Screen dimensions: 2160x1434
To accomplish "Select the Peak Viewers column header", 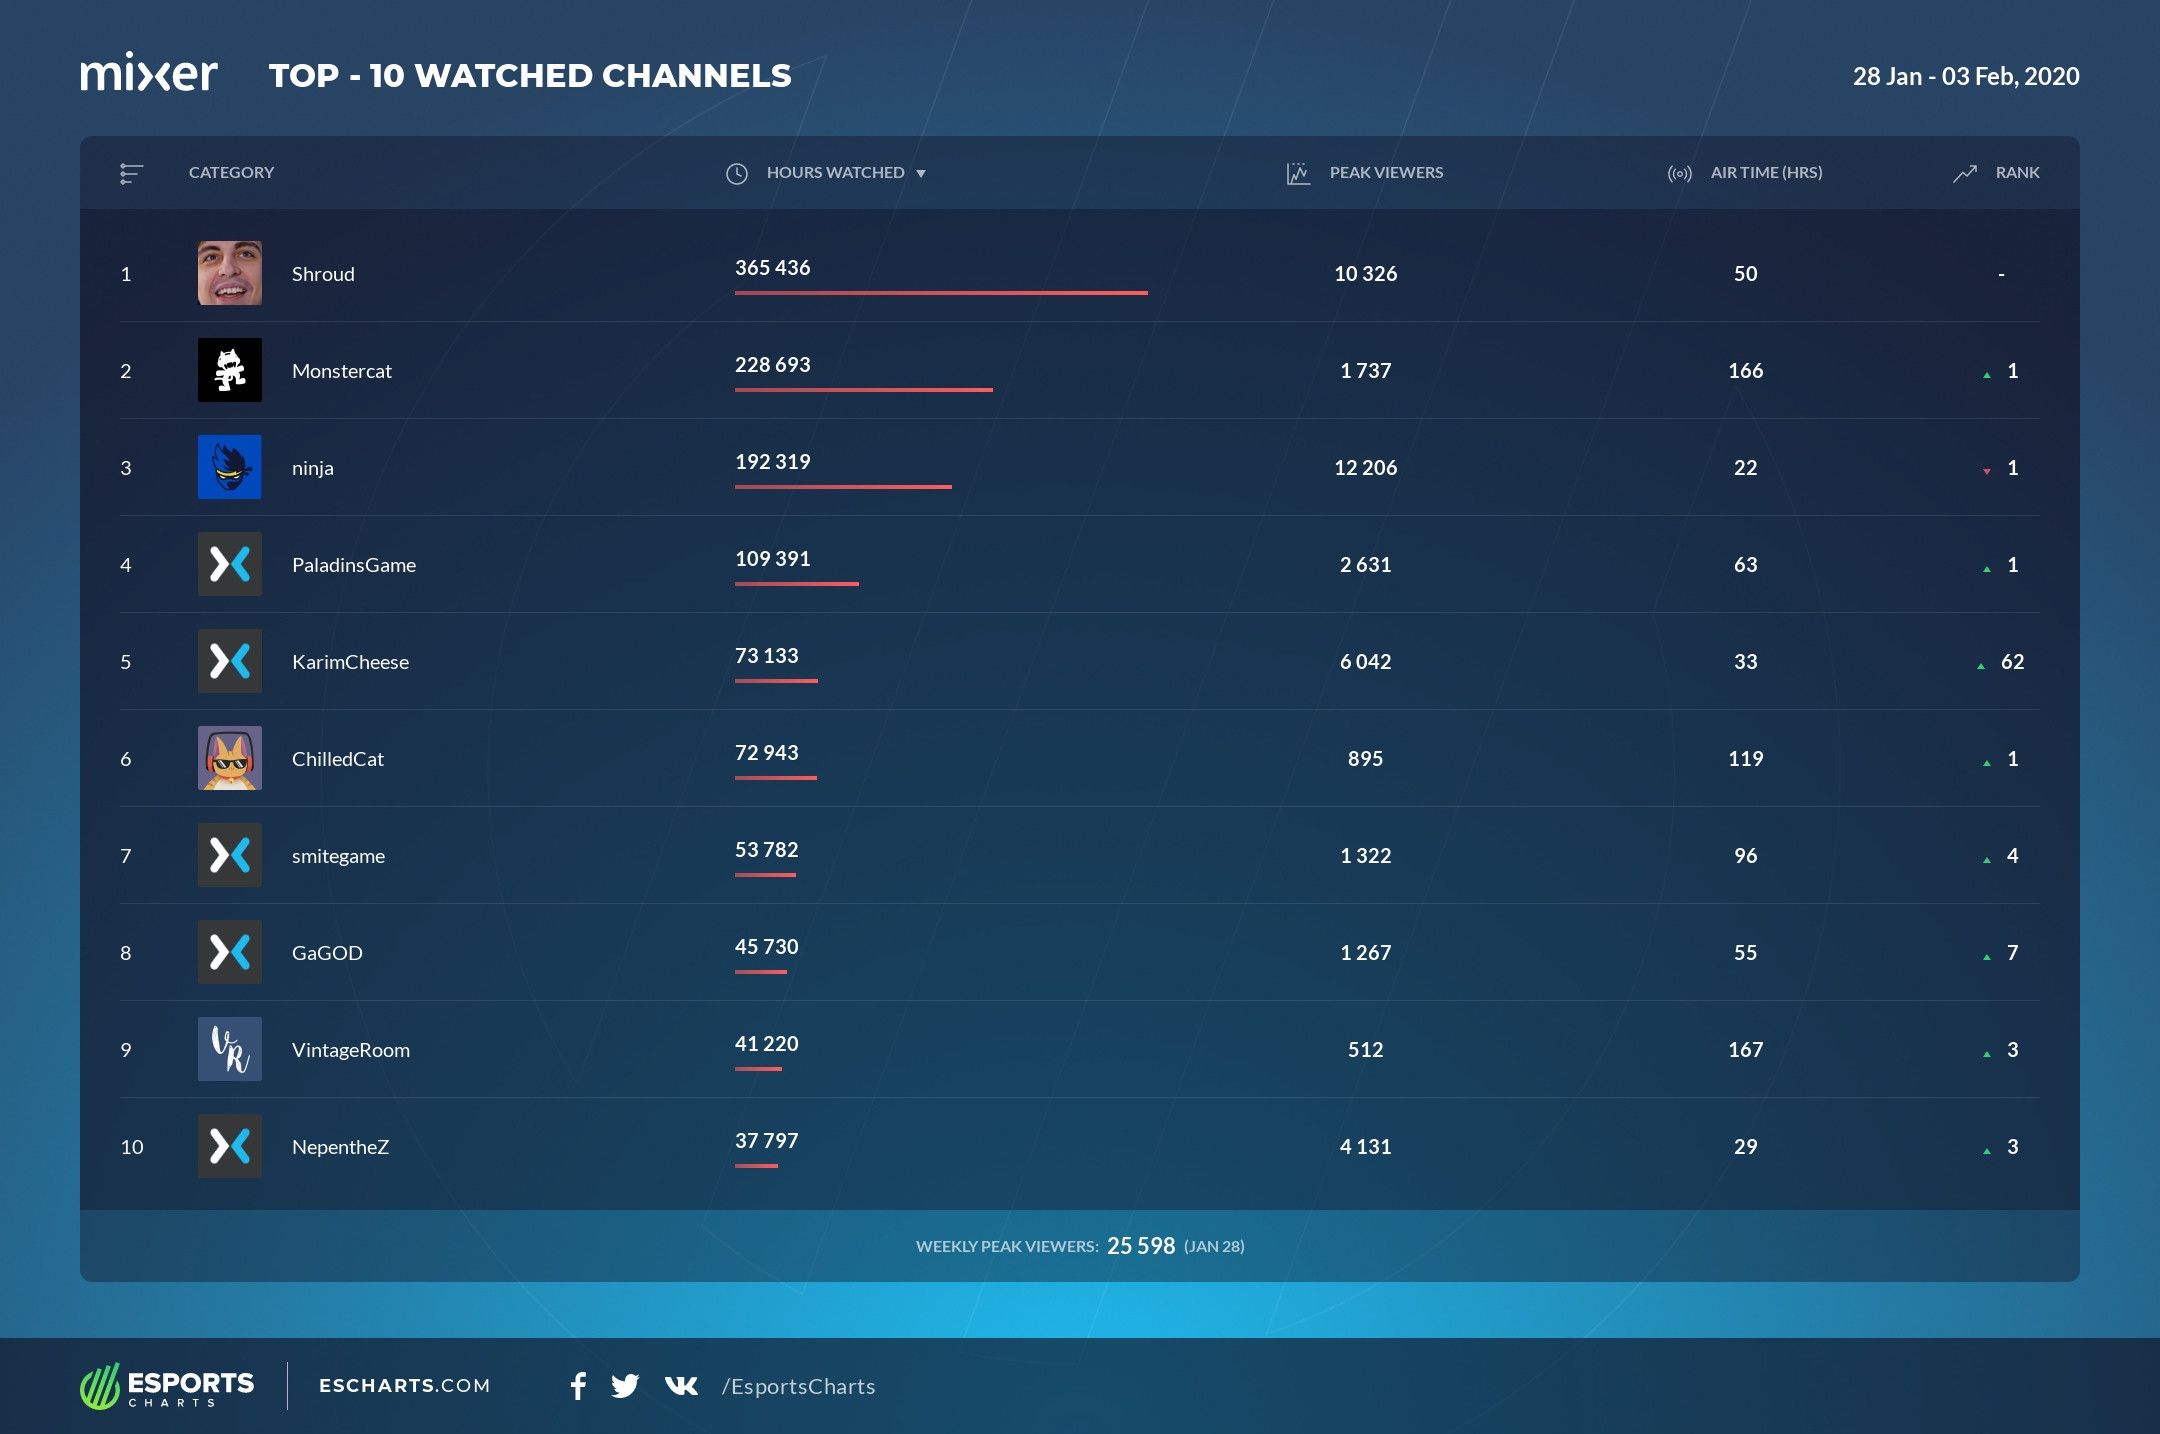I will tap(1386, 172).
